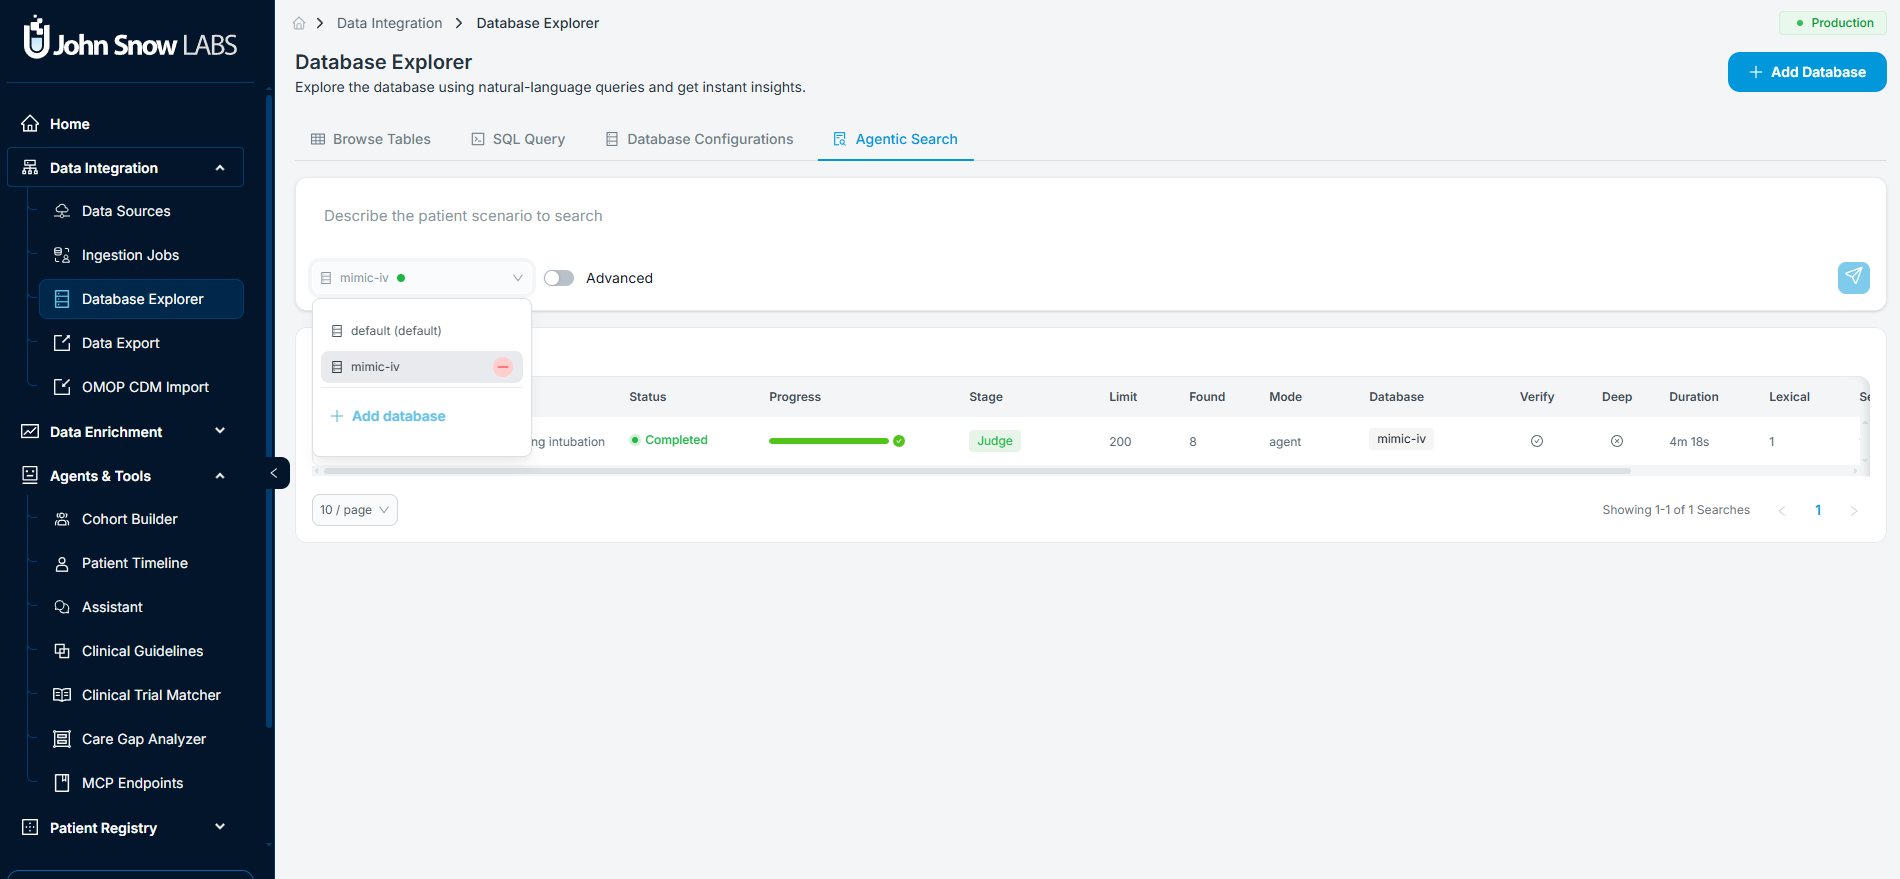The image size is (1900, 879).
Task: Go to pagination page 1
Action: point(1818,510)
